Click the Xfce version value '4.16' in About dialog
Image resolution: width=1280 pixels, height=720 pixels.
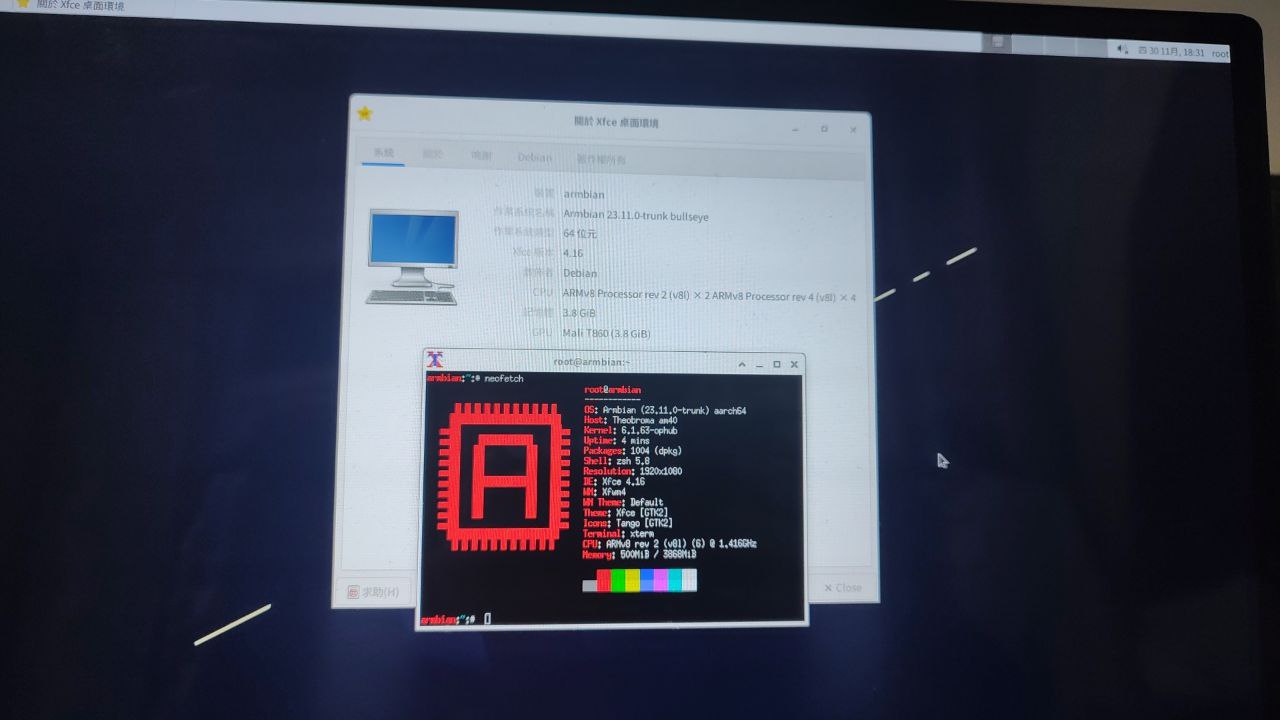(573, 253)
